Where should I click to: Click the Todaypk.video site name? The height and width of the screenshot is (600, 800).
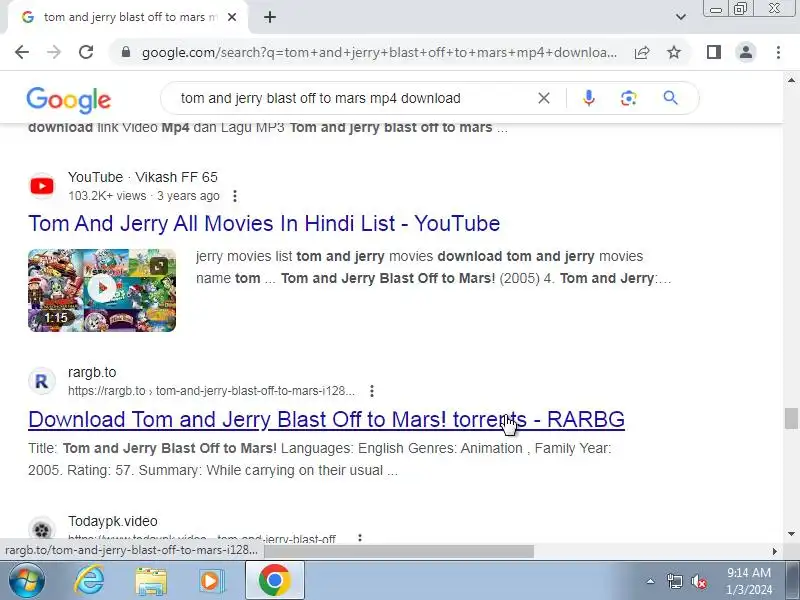coord(113,521)
